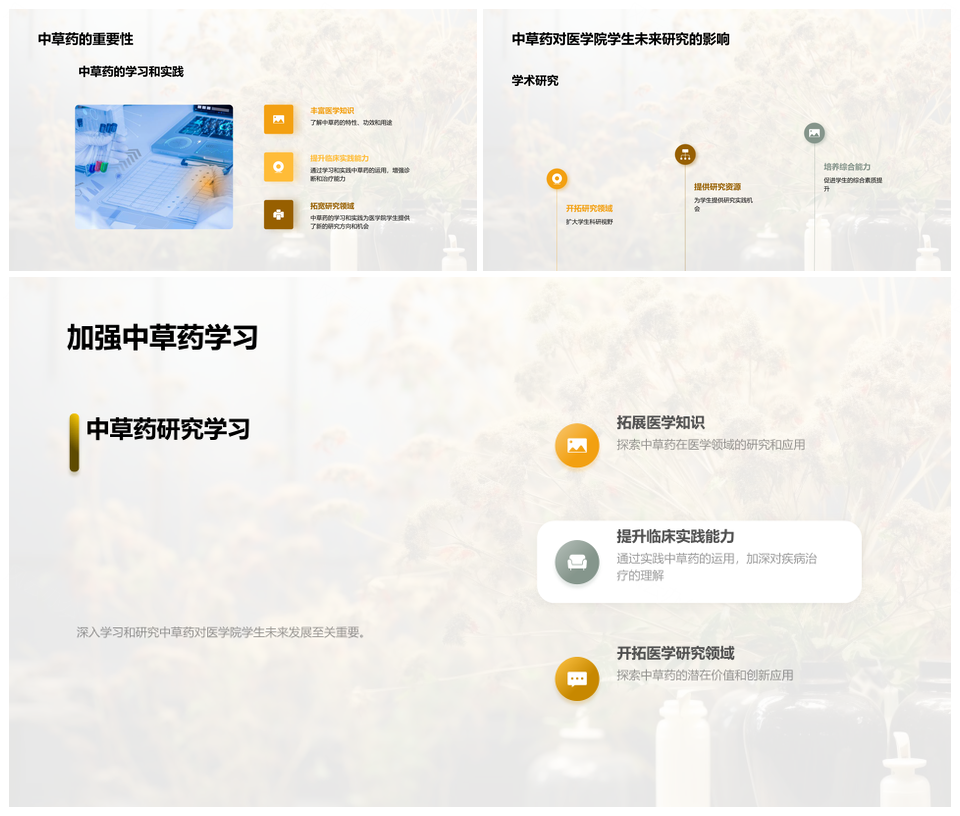Click the 拓展医学知识 heading on the large slide

[x=660, y=423]
